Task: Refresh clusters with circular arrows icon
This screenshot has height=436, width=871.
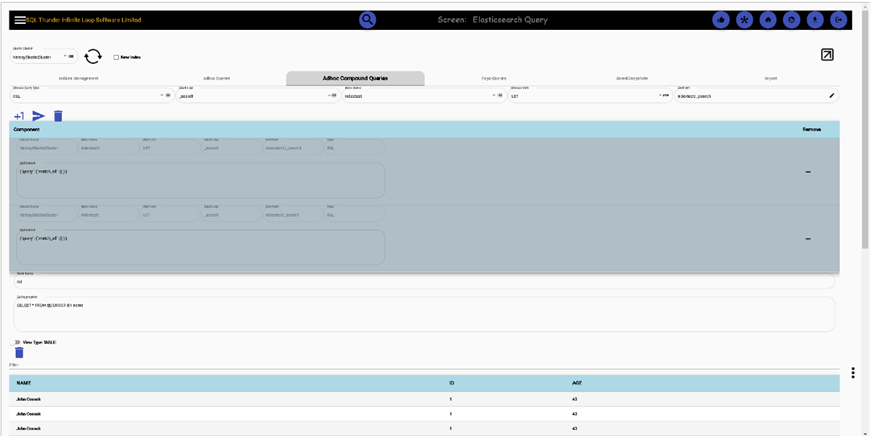Action: click(93, 56)
